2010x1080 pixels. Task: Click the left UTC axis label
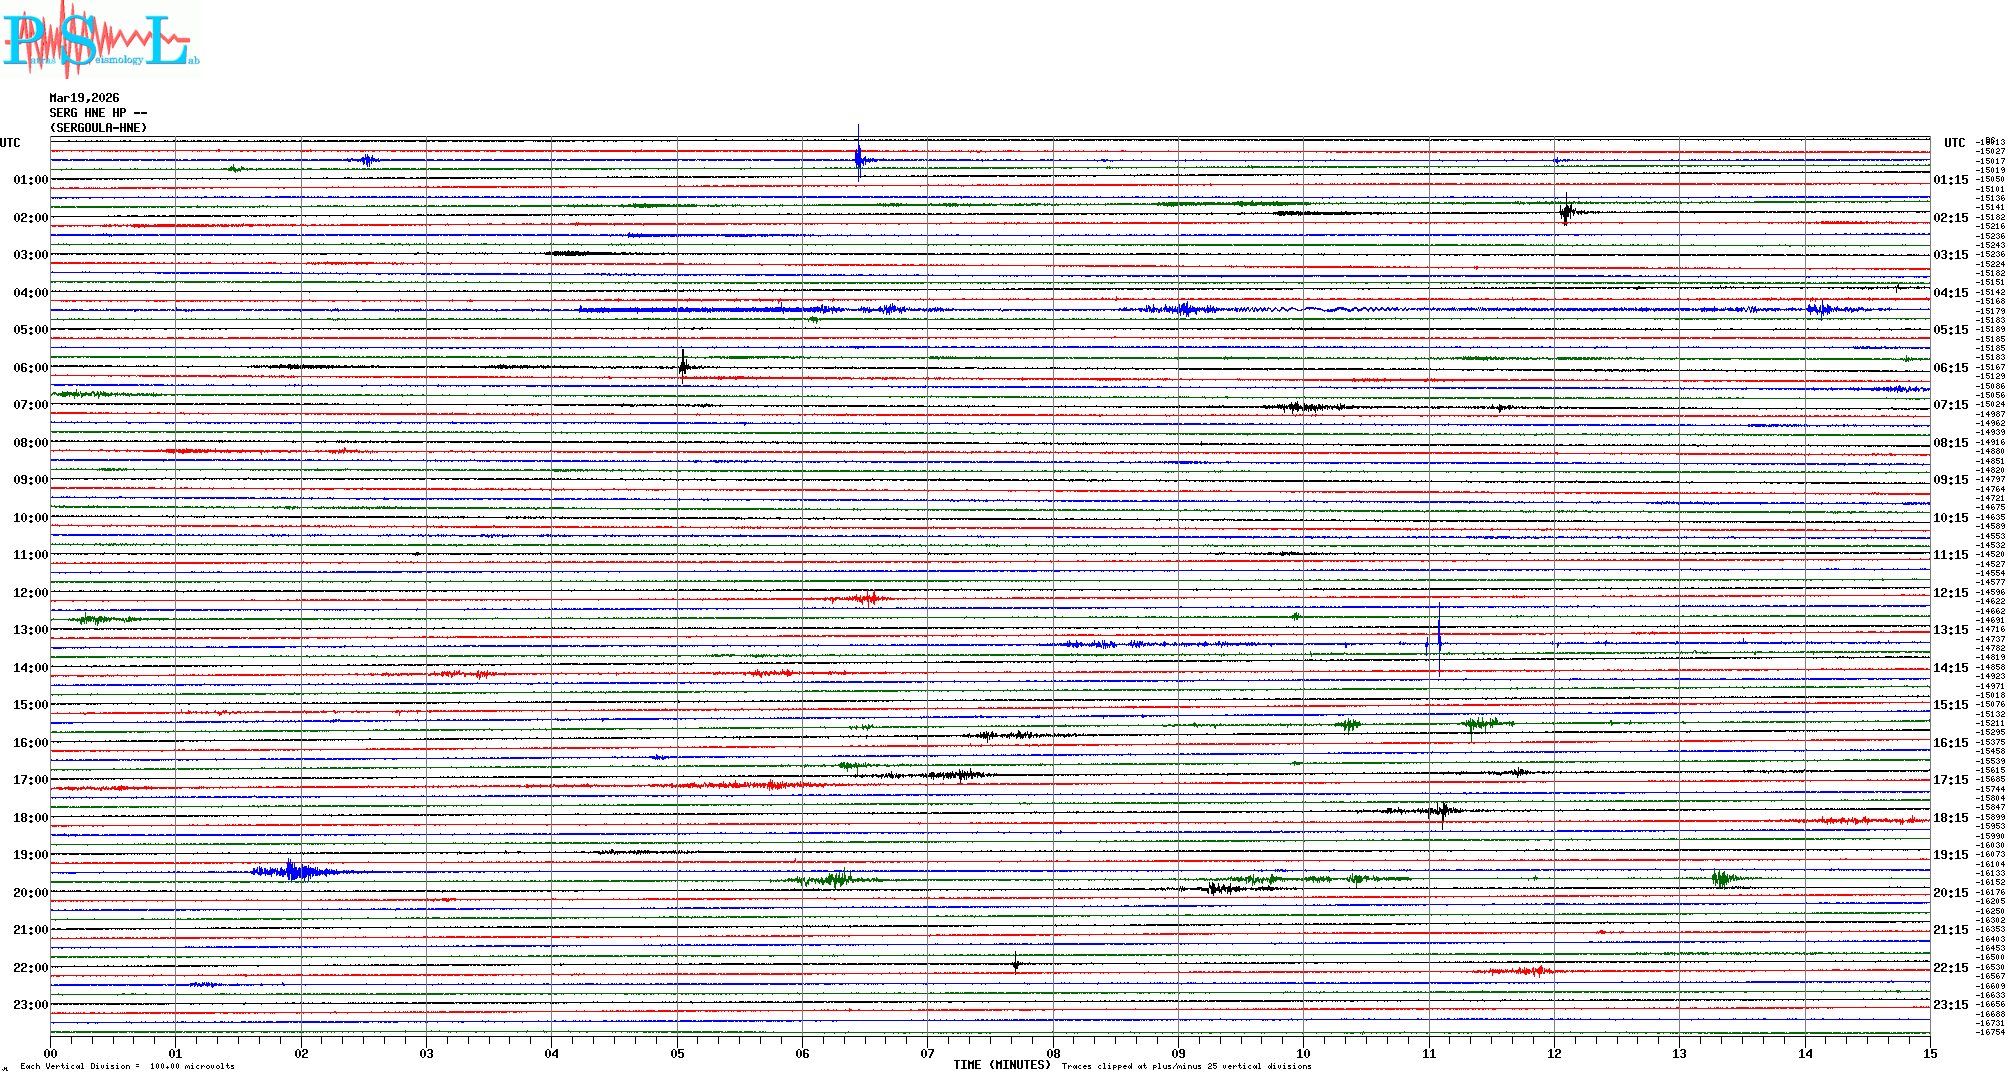pyautogui.click(x=10, y=143)
